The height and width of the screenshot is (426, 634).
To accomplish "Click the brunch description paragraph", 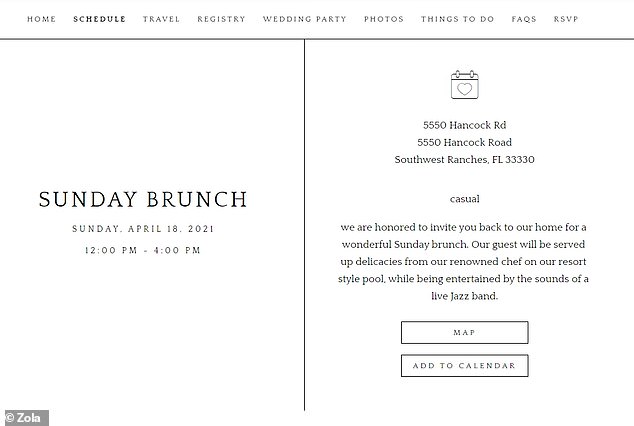I will pos(463,262).
